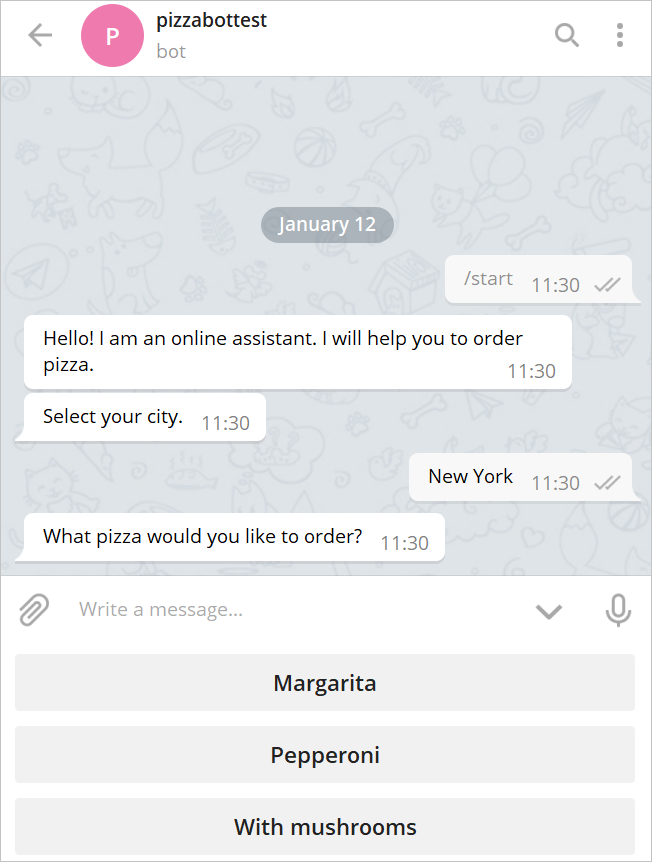652x862 pixels.
Task: Select the /start command message bubble
Action: tap(489, 279)
